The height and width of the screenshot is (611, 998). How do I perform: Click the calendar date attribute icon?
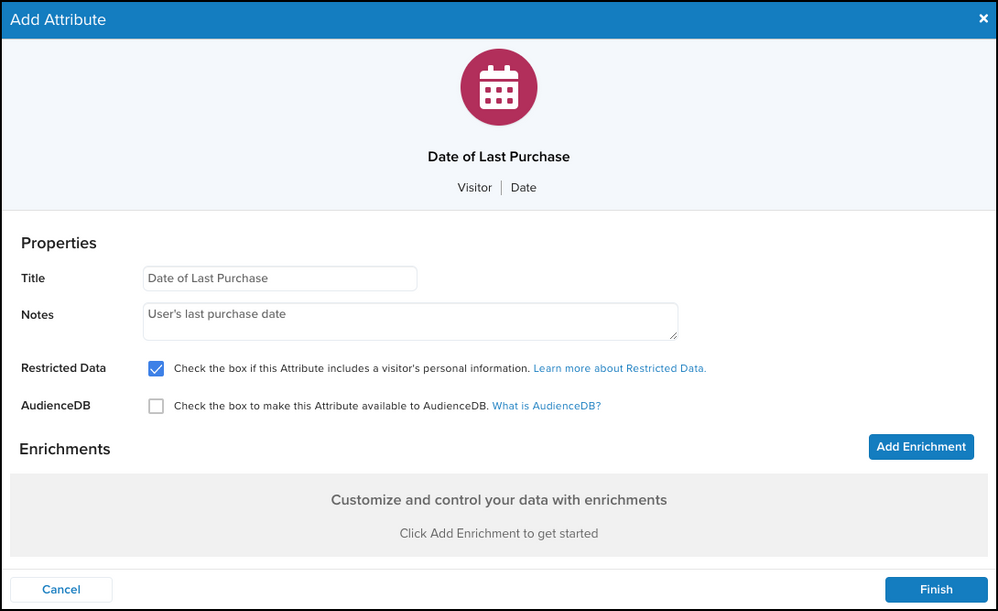[x=498, y=89]
